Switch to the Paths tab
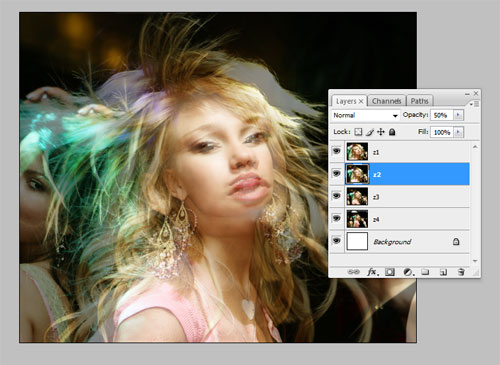This screenshot has height=365, width=500. click(419, 101)
